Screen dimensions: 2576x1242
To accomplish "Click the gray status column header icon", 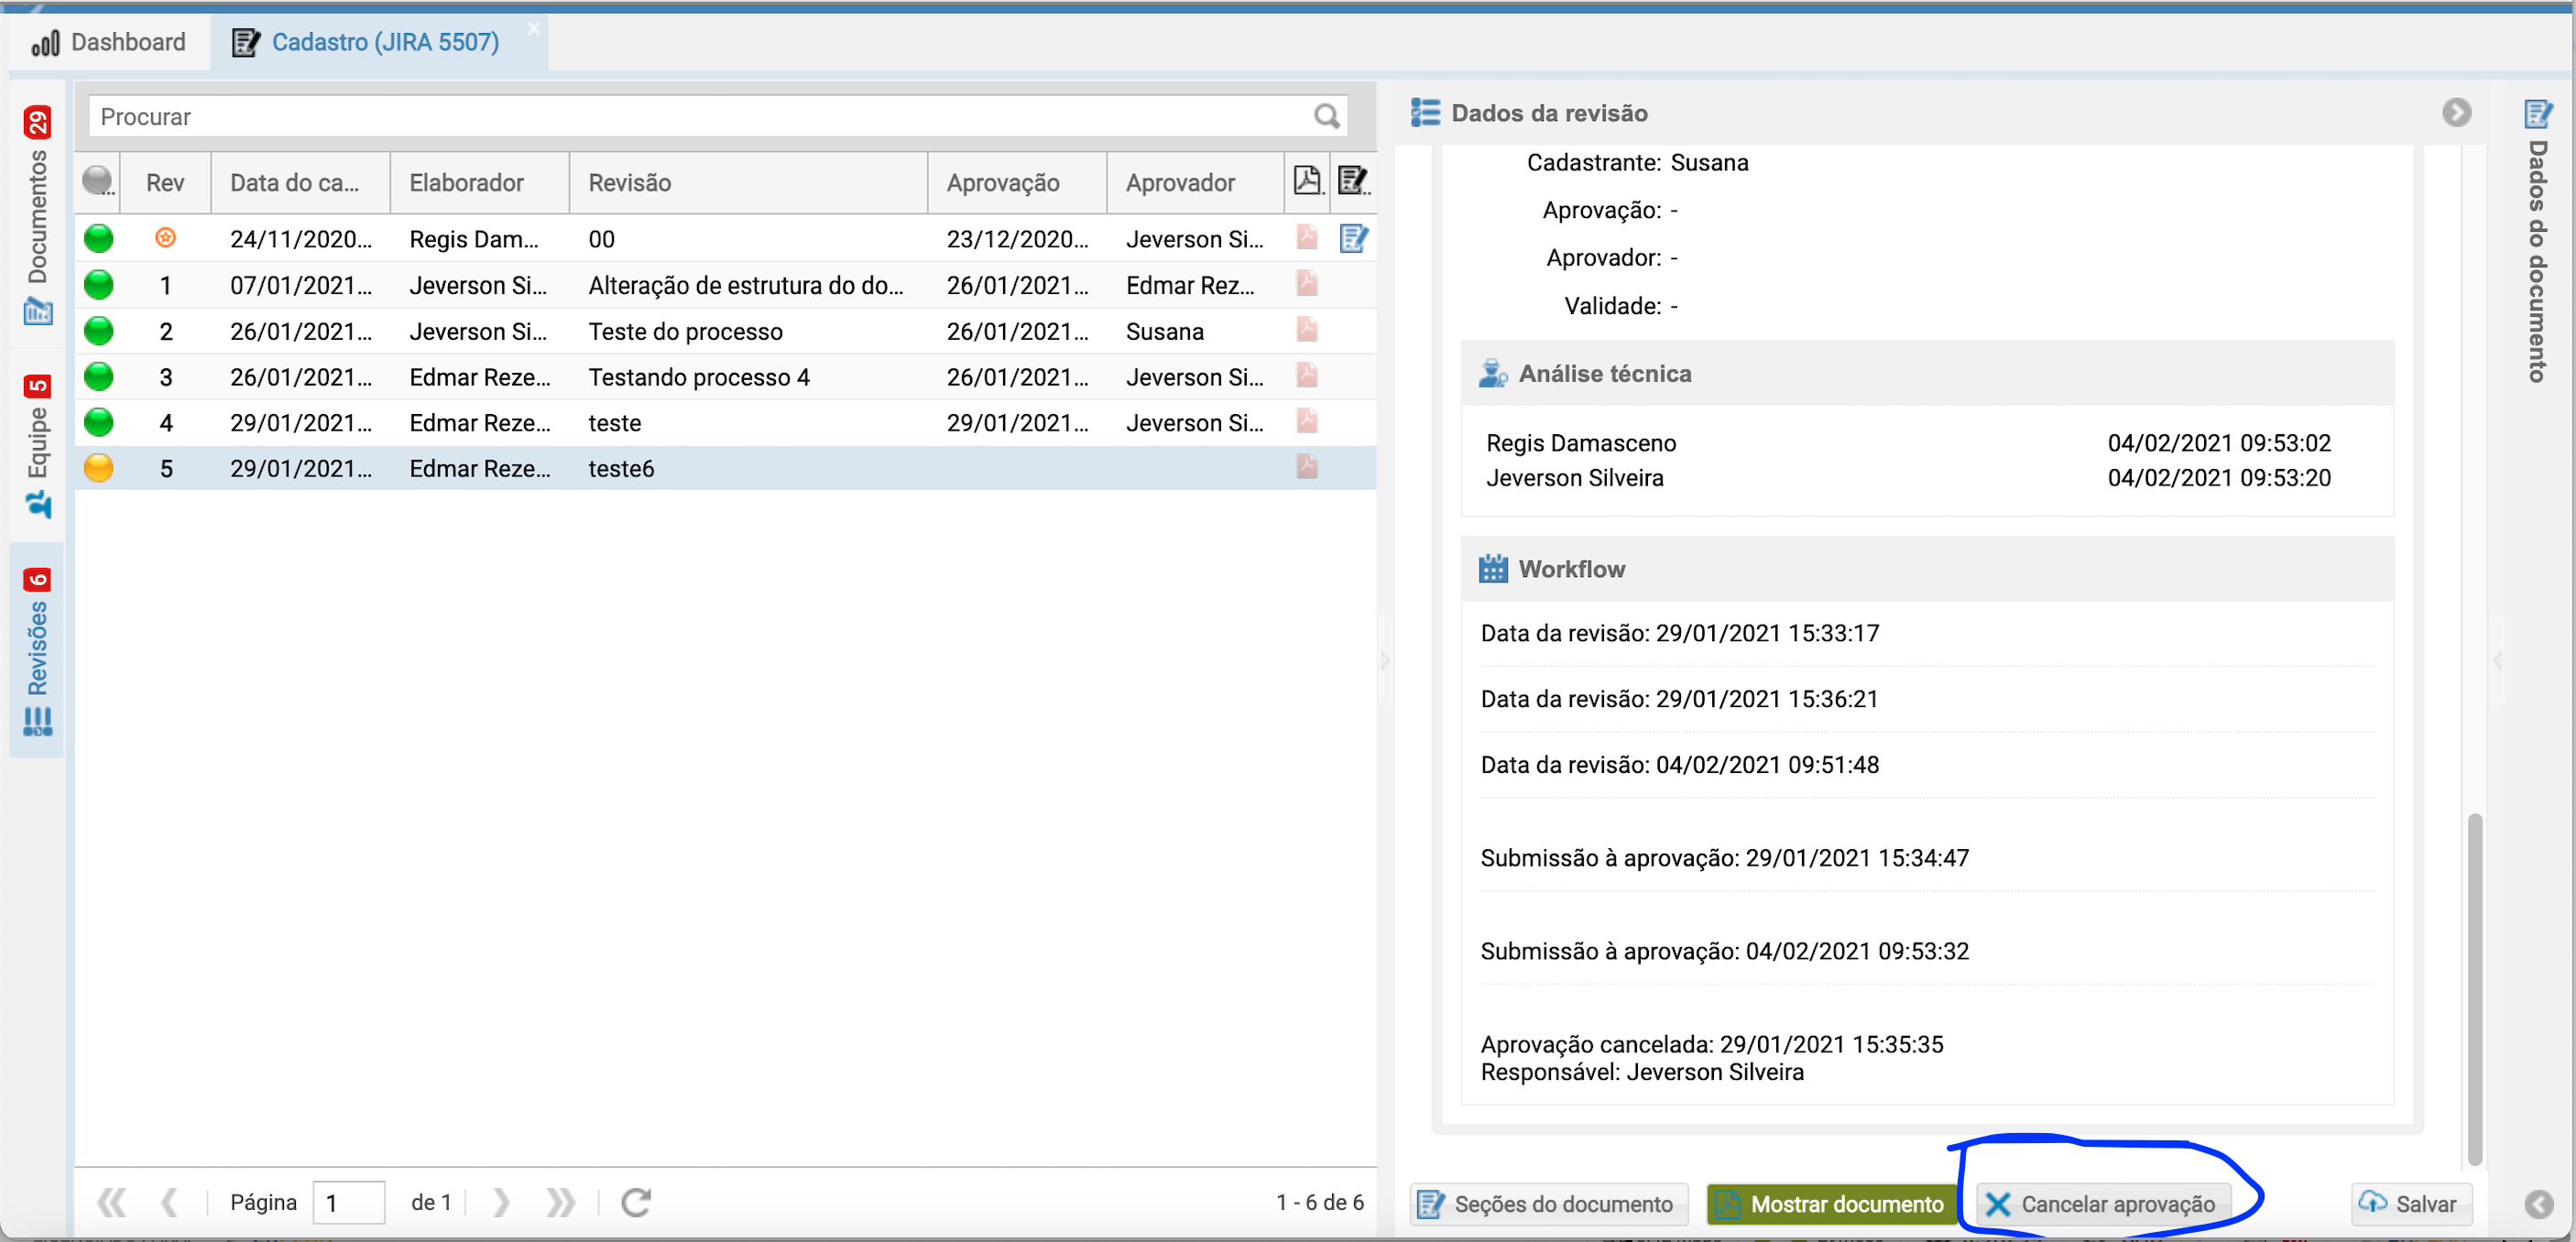I will (98, 182).
